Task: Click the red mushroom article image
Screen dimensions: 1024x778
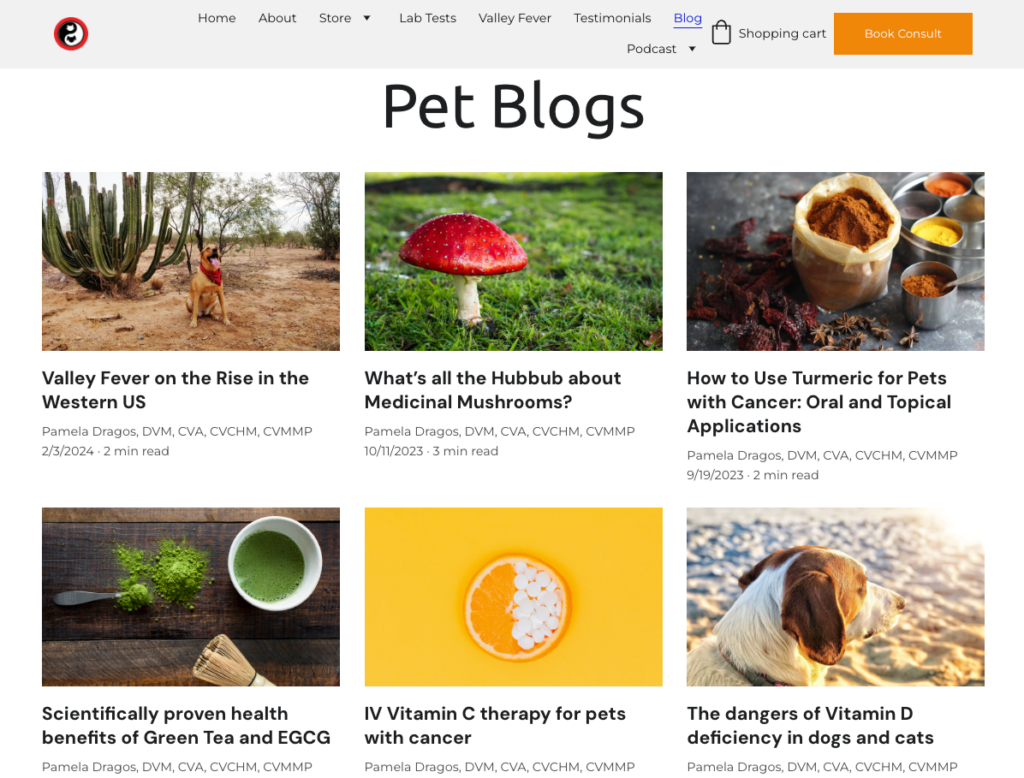Action: [x=513, y=261]
